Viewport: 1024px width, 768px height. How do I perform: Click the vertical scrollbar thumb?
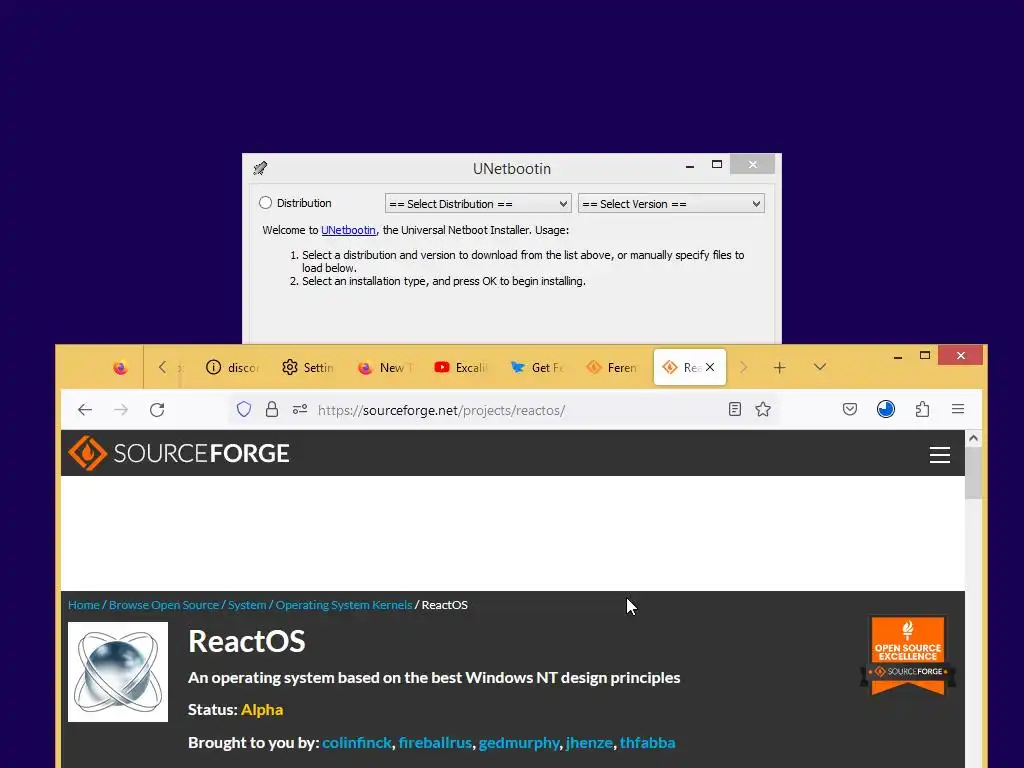pos(973,473)
